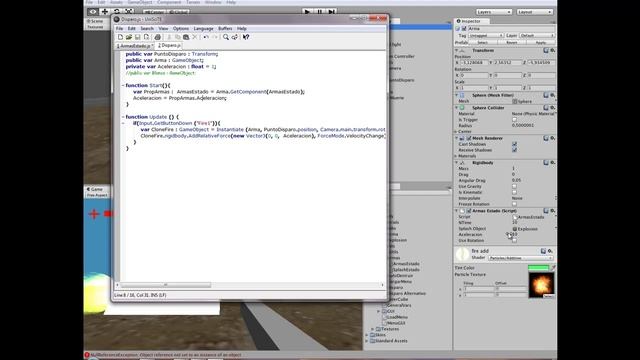Click the prefab Revert button
This screenshot has height=360, width=640.
(x=512, y=42)
